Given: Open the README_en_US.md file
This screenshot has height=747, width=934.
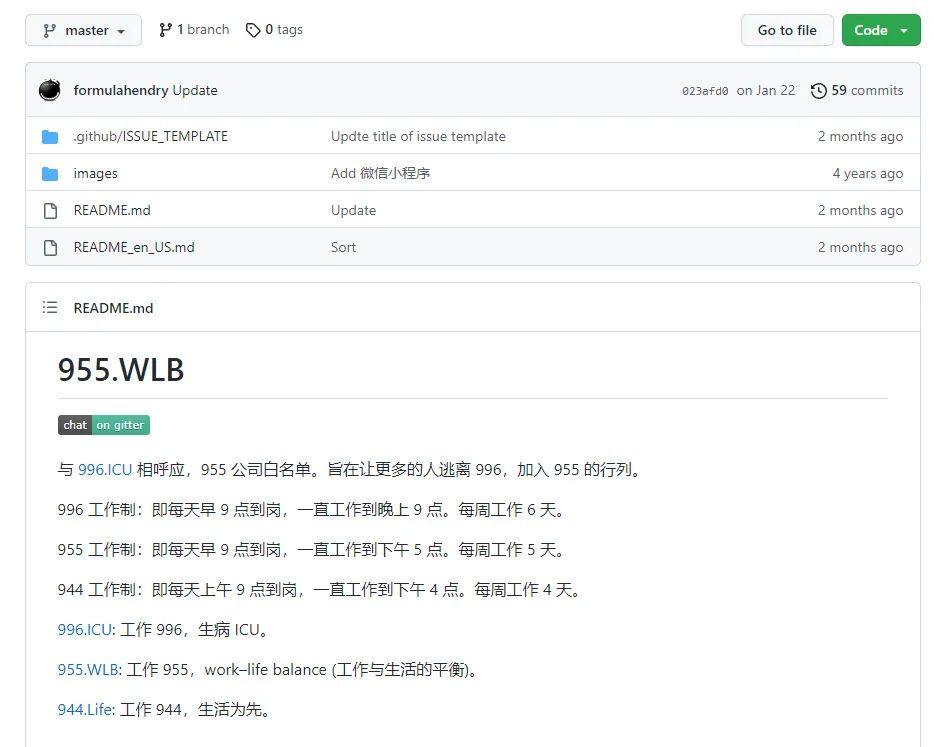Looking at the screenshot, I should [134, 247].
